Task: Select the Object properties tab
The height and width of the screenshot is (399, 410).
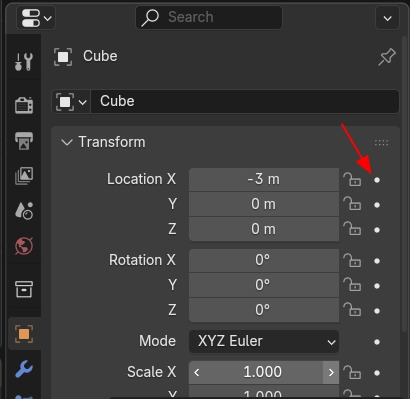Action: [24, 334]
